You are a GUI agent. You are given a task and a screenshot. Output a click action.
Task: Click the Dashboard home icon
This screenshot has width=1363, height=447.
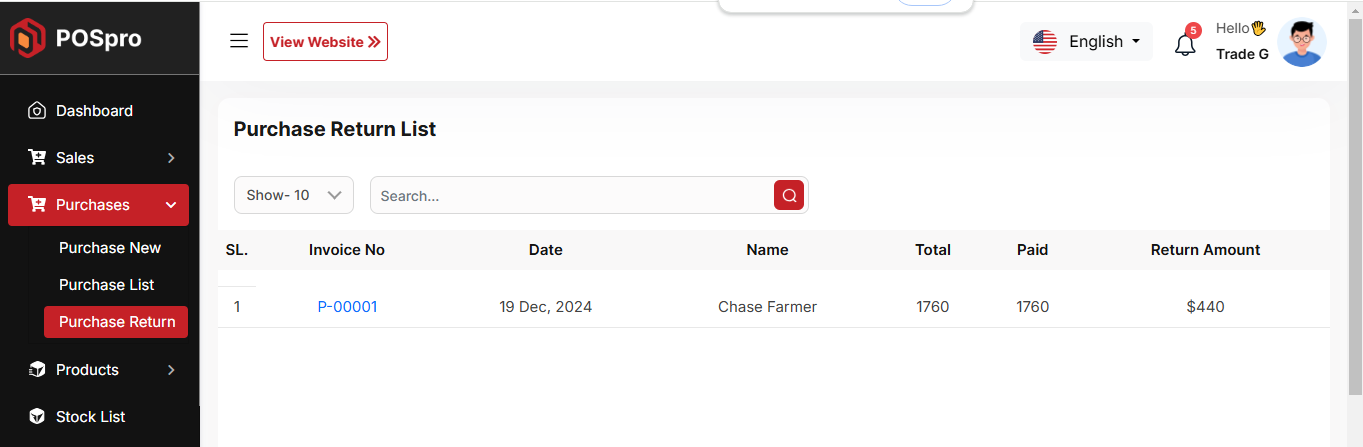pos(37,111)
